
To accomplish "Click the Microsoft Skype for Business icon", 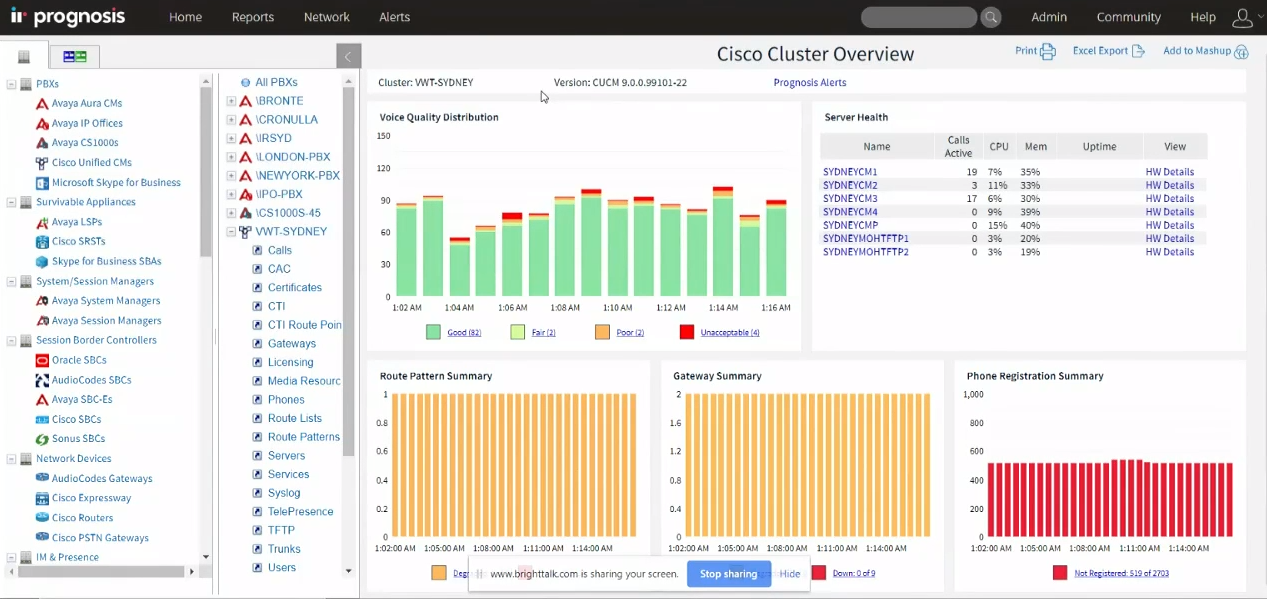I will click(x=42, y=183).
